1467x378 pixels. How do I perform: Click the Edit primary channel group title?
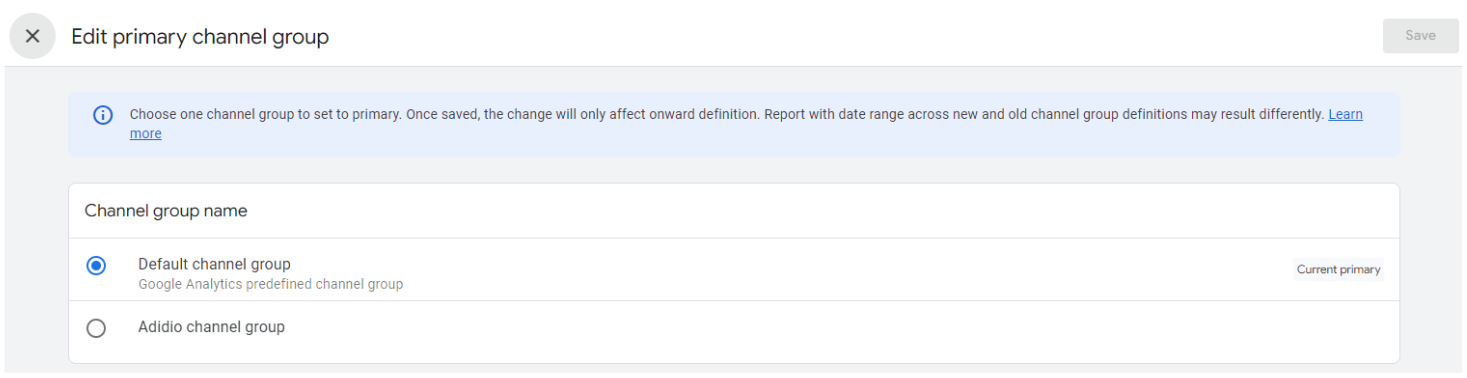(200, 37)
